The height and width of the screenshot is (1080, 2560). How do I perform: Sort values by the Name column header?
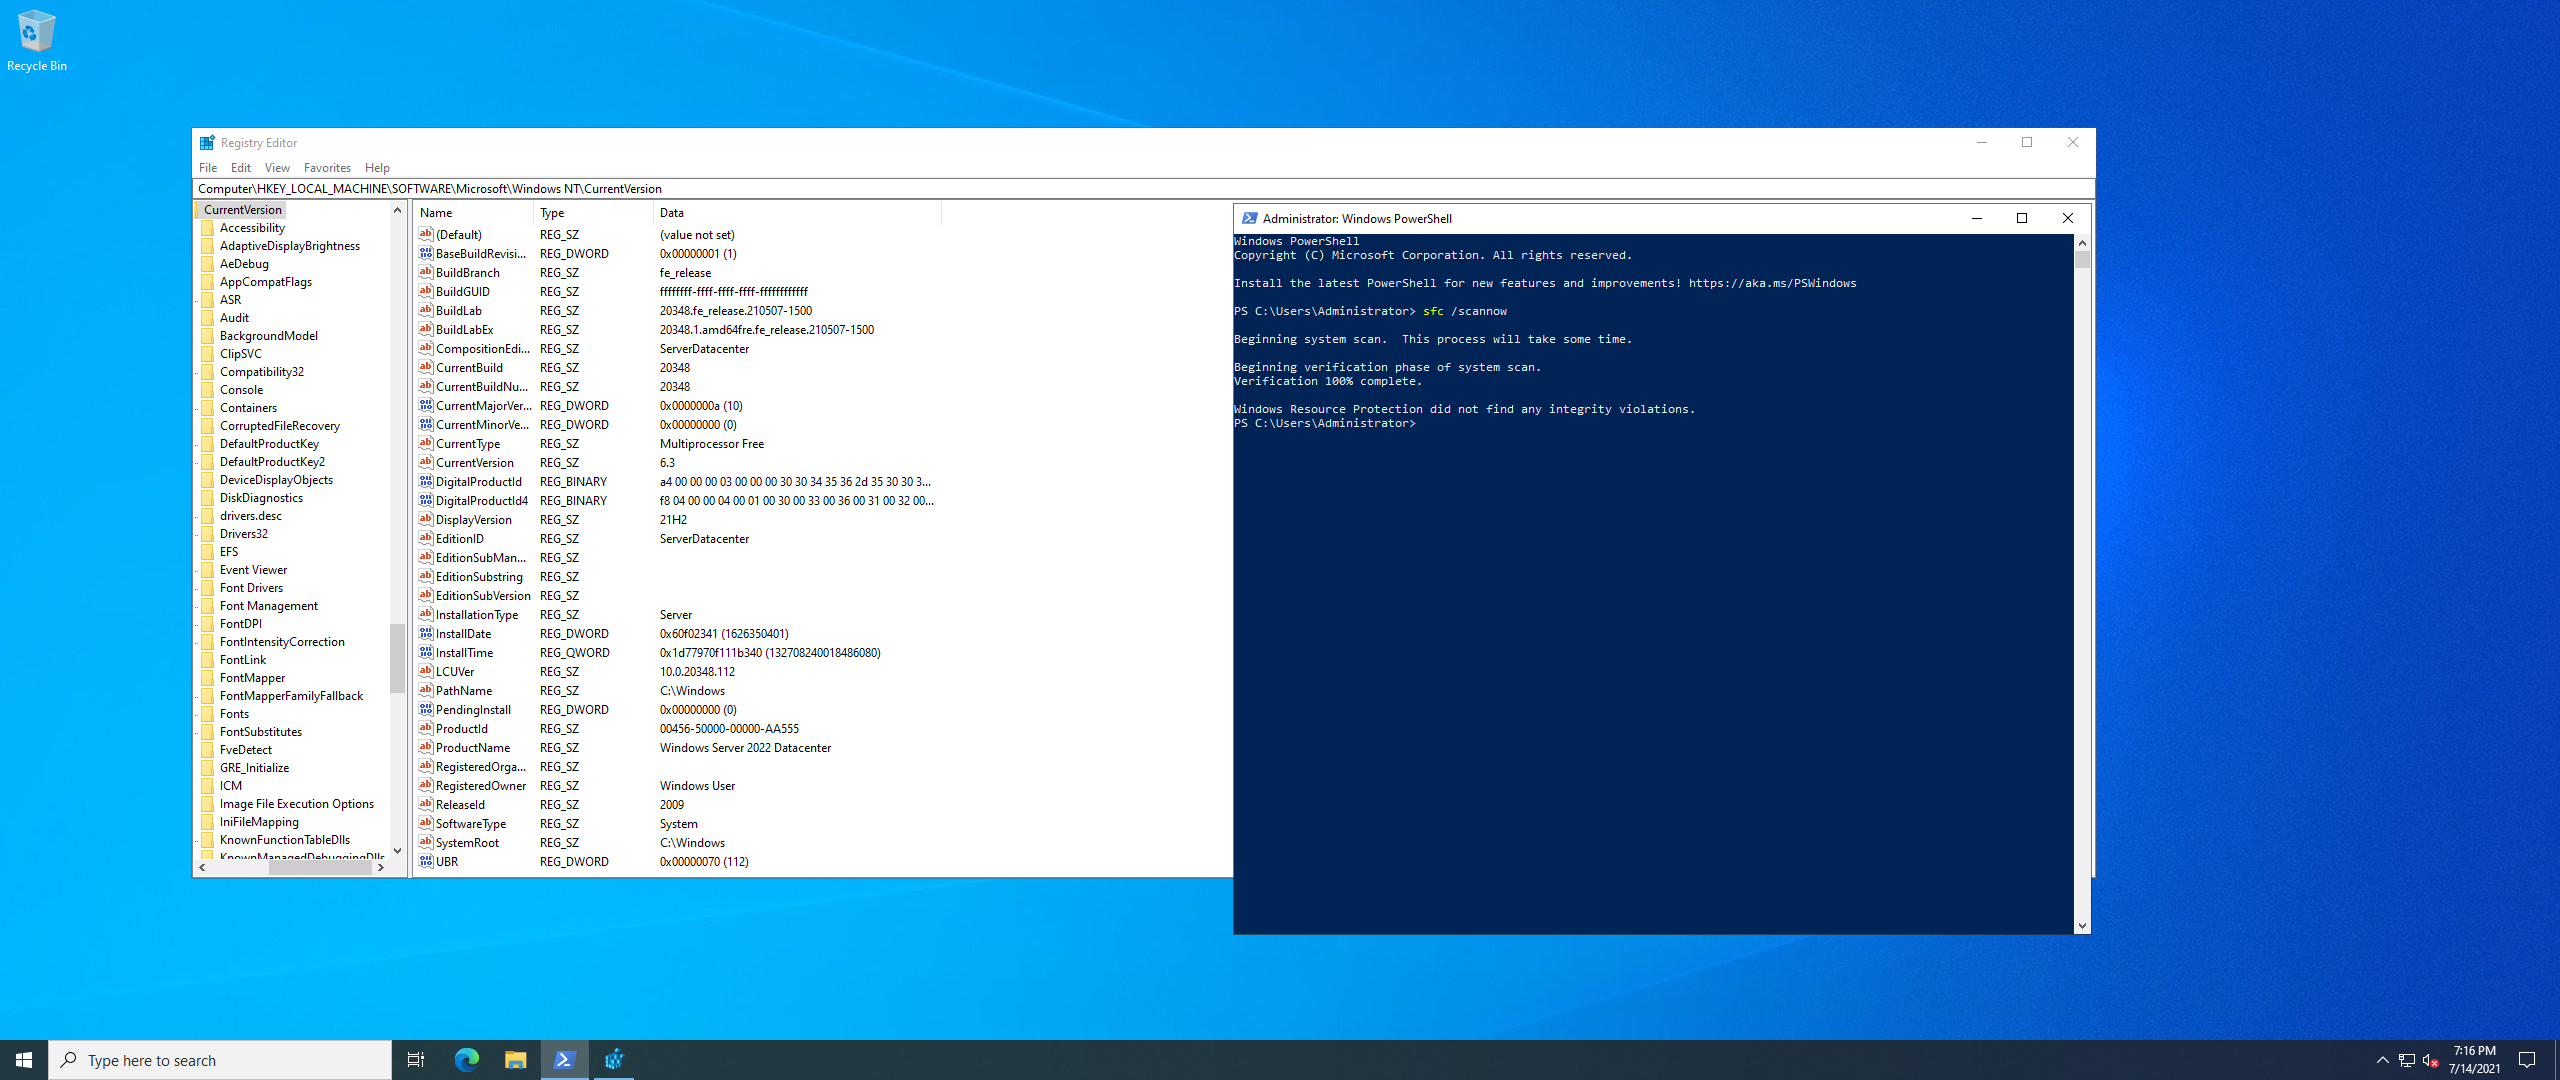[474, 213]
